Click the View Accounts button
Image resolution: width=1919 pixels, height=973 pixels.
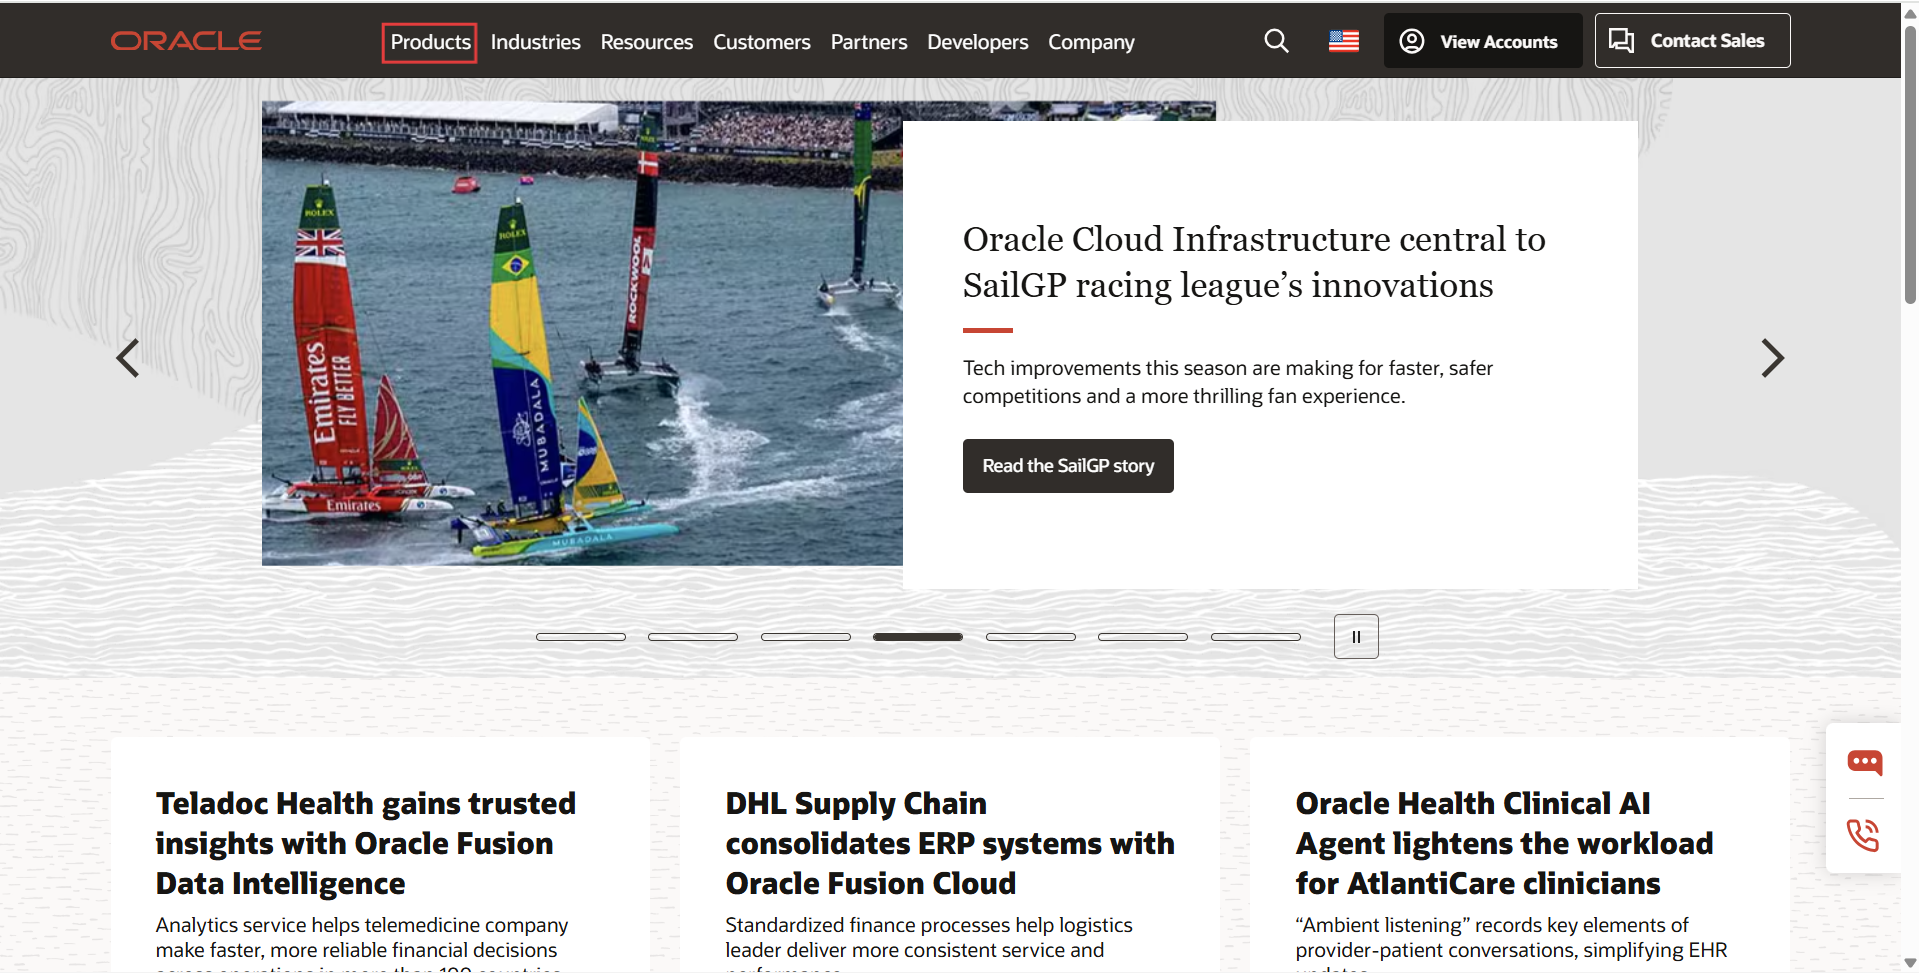pyautogui.click(x=1482, y=41)
